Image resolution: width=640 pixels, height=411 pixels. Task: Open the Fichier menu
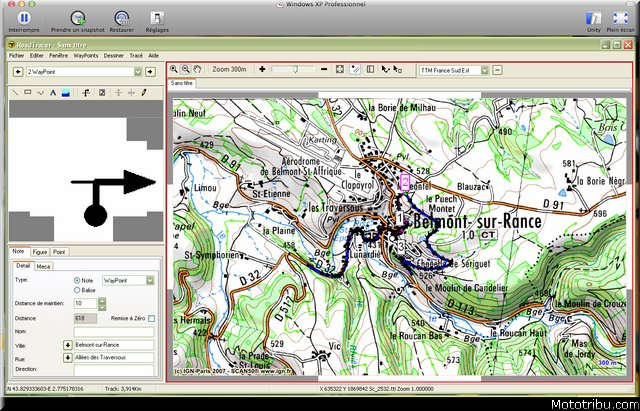[17, 56]
